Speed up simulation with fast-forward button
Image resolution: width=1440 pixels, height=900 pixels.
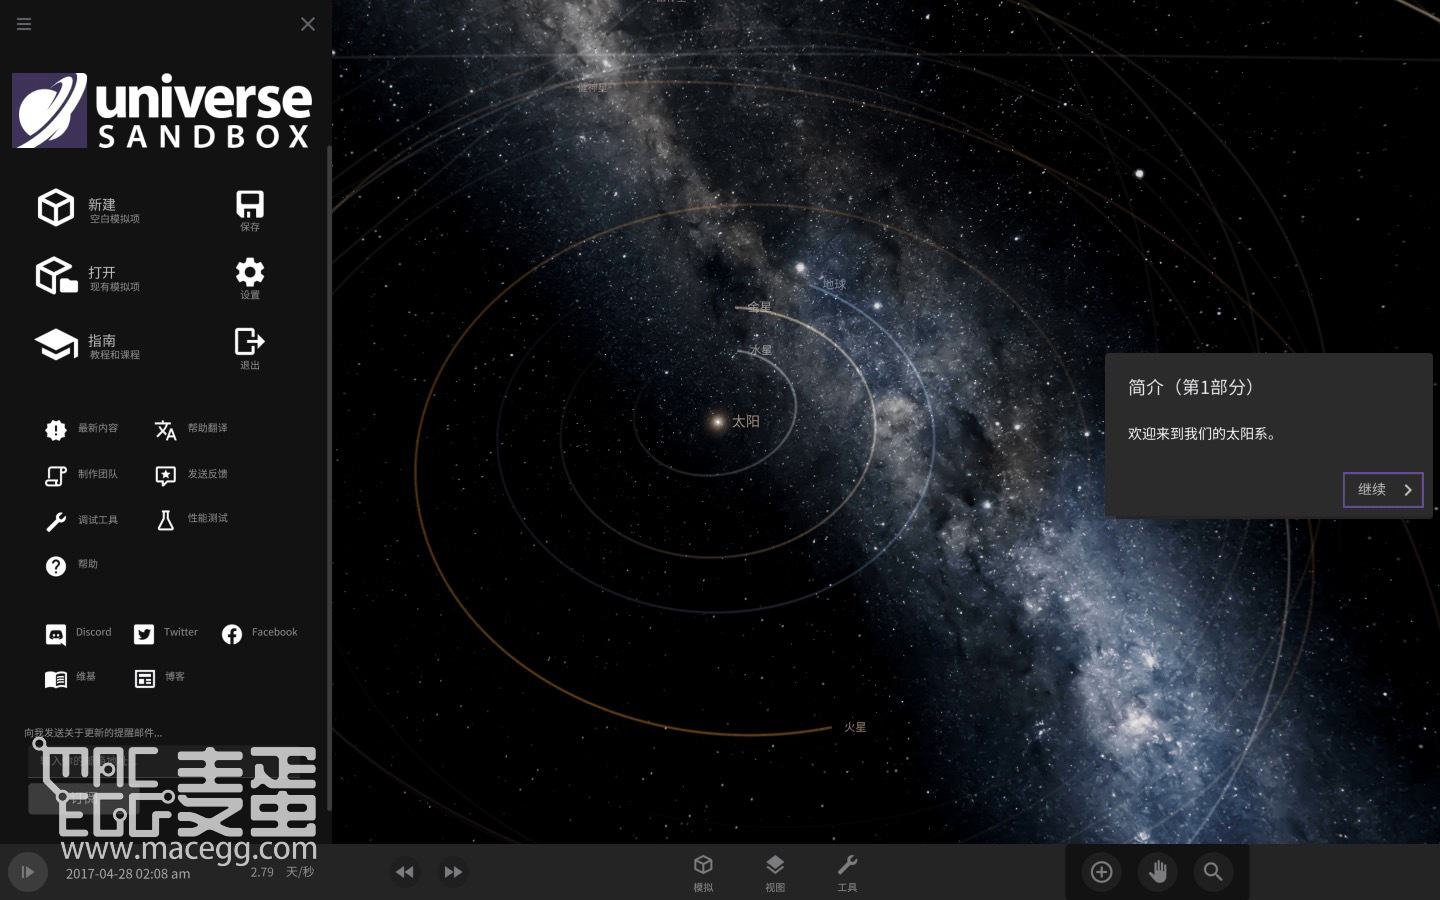point(453,872)
